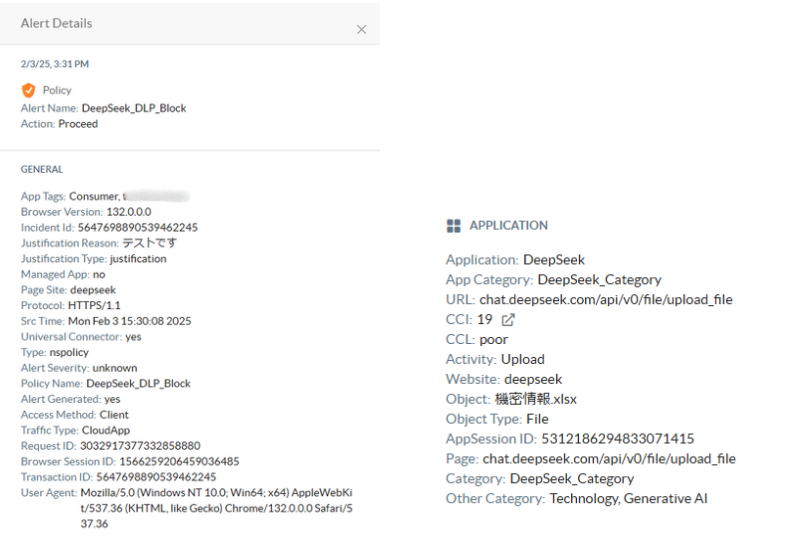Image resolution: width=803 pixels, height=542 pixels.
Task: Select the Justification Reason Japanese text
Action: [149, 243]
